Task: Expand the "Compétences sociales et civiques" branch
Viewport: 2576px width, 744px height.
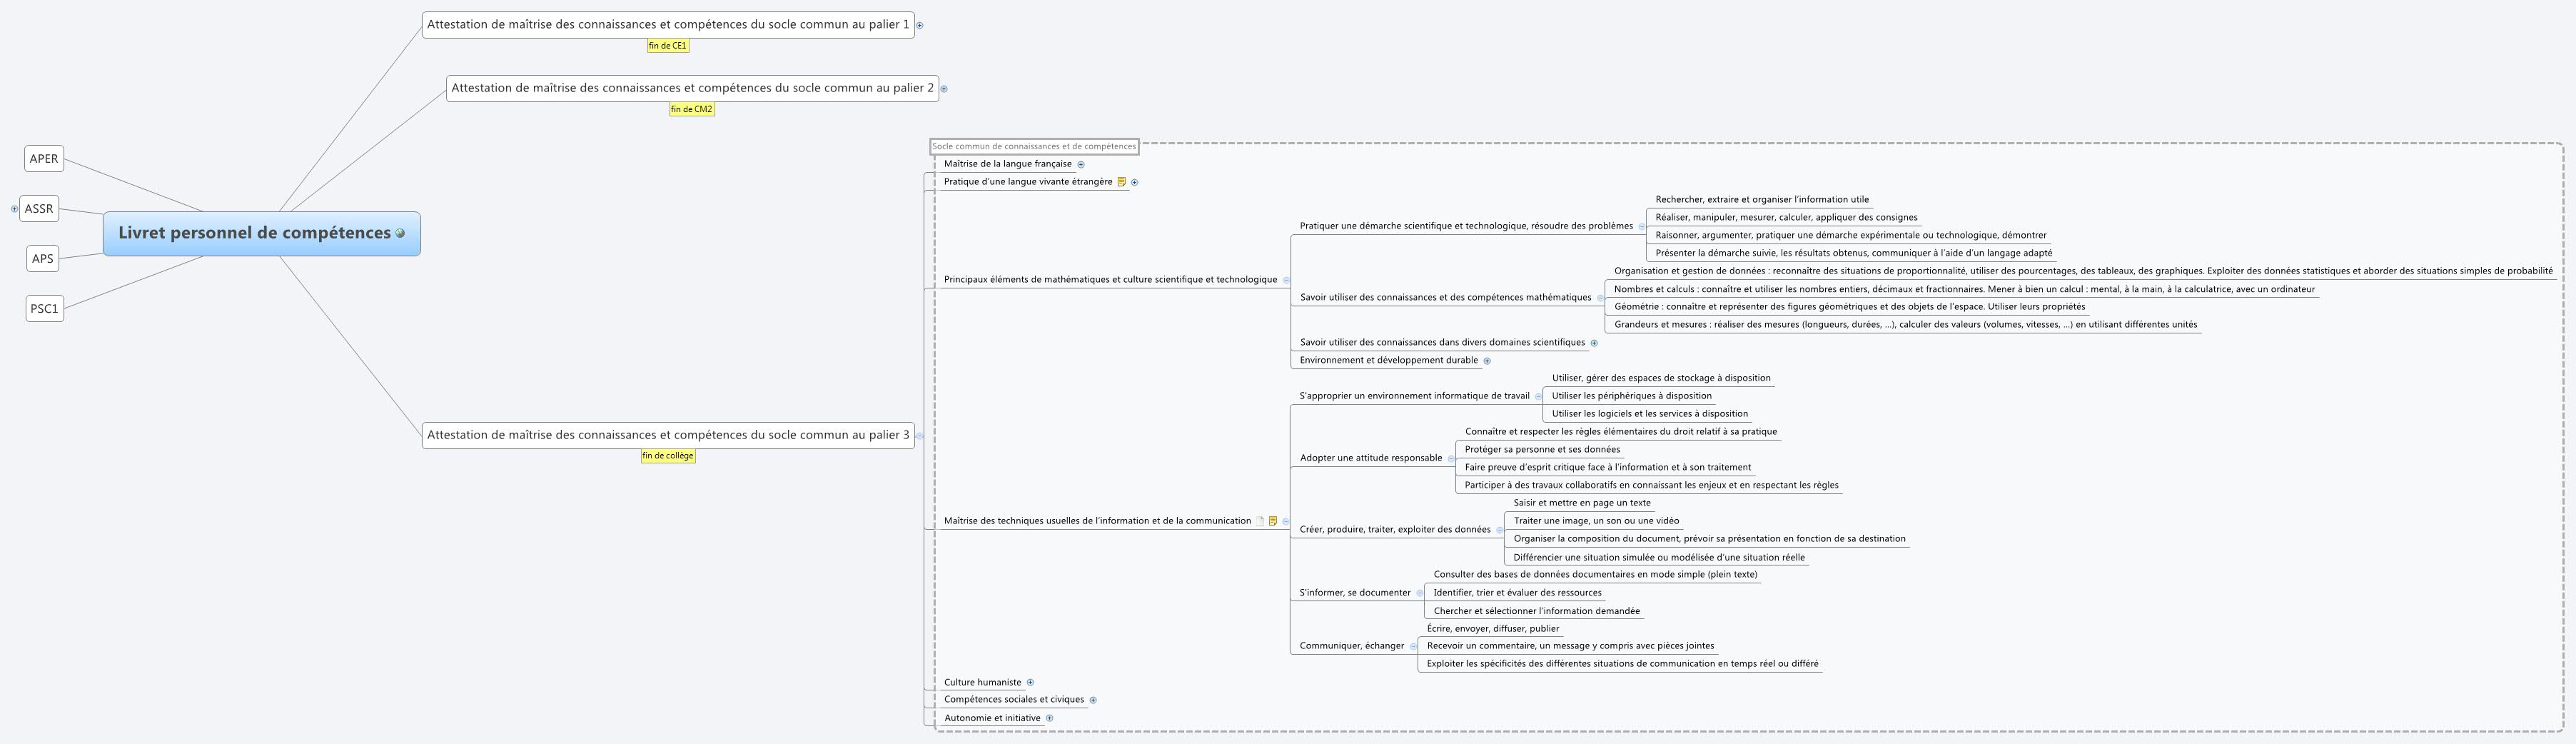Action: click(x=1091, y=699)
